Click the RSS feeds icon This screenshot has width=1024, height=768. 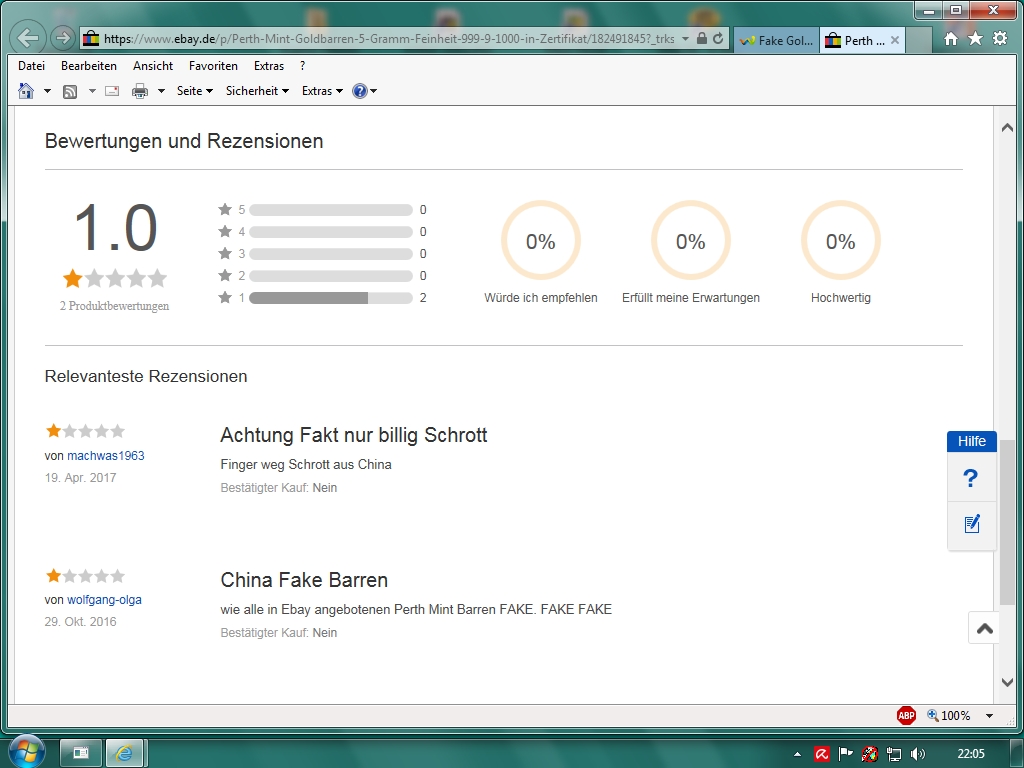coord(70,91)
